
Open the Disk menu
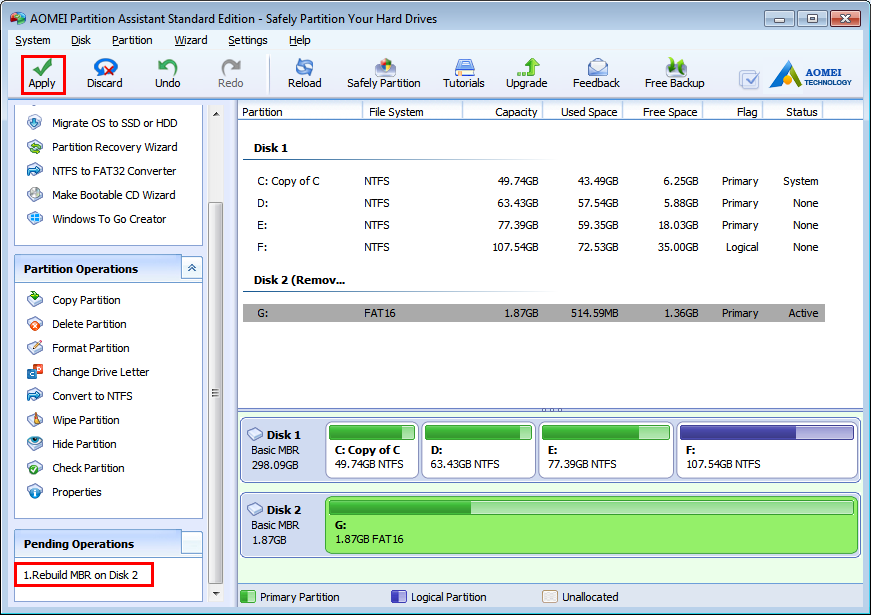pyautogui.click(x=81, y=40)
